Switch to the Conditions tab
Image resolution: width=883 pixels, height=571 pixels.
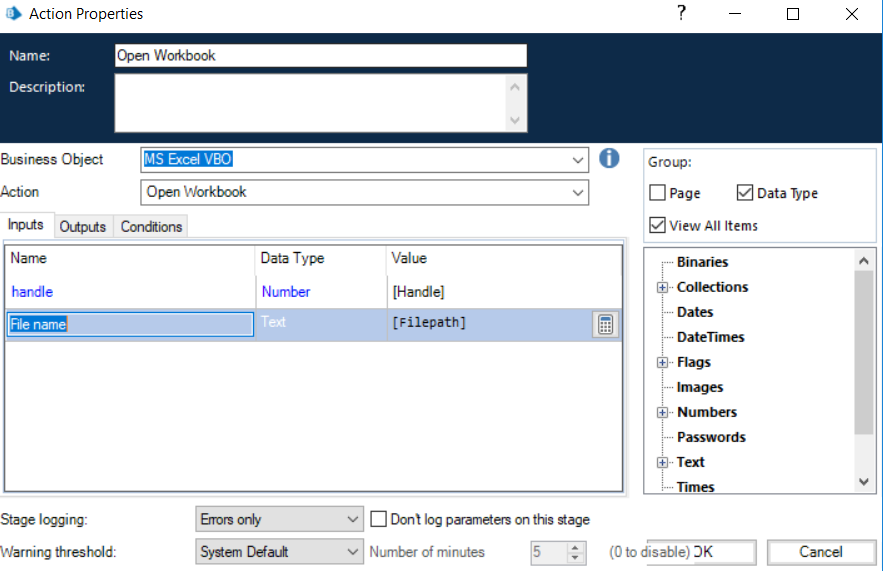(x=151, y=226)
